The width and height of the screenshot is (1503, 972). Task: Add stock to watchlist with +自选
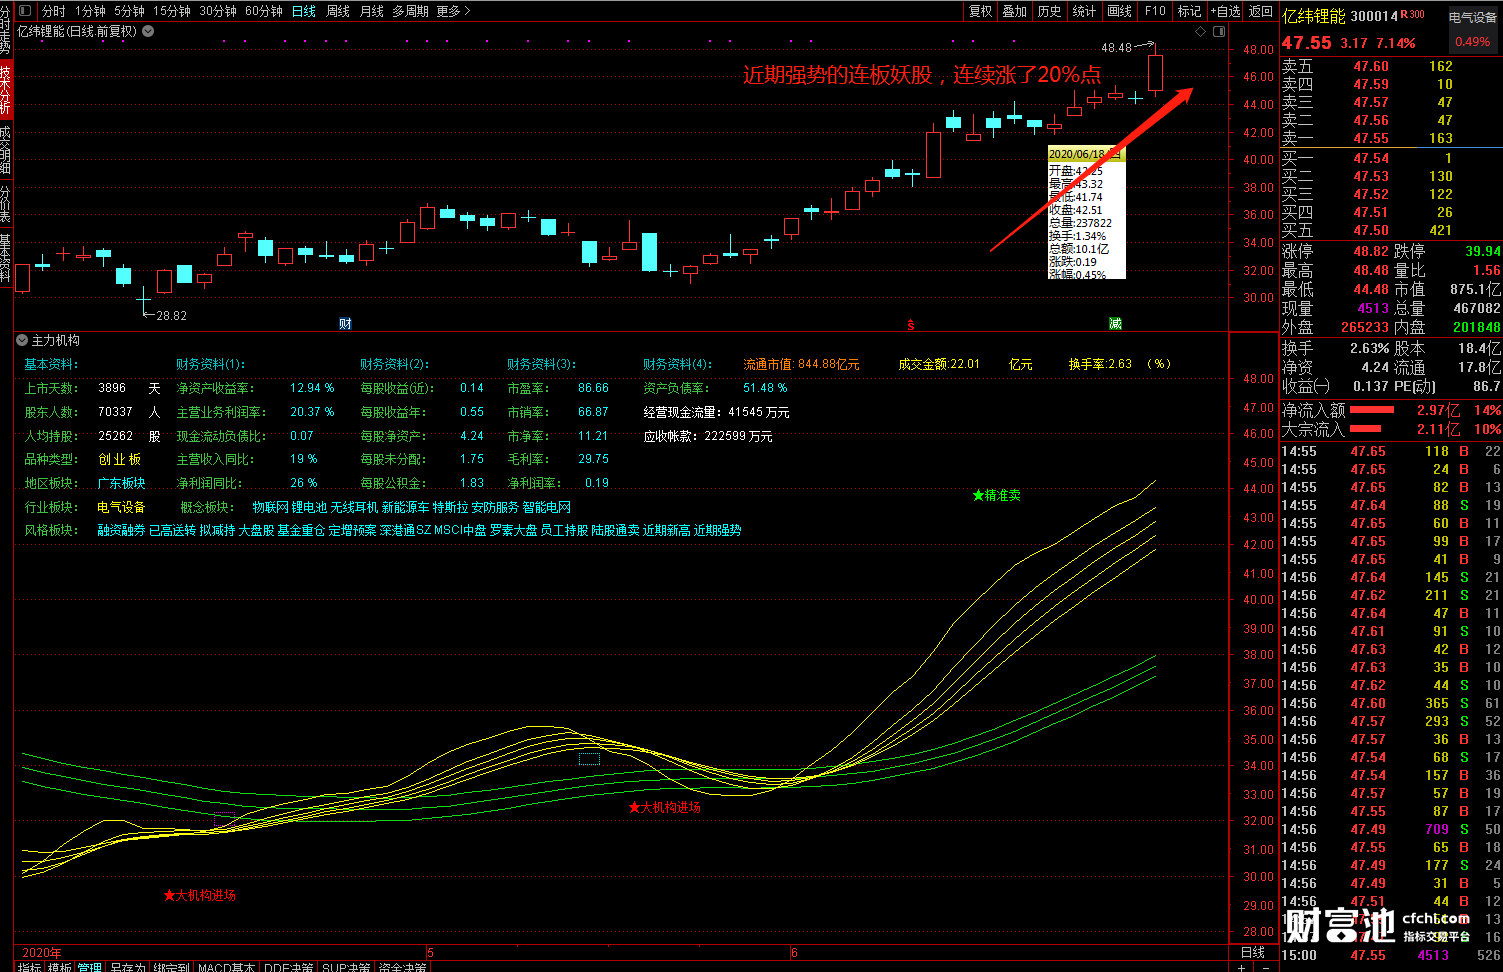tap(1226, 11)
